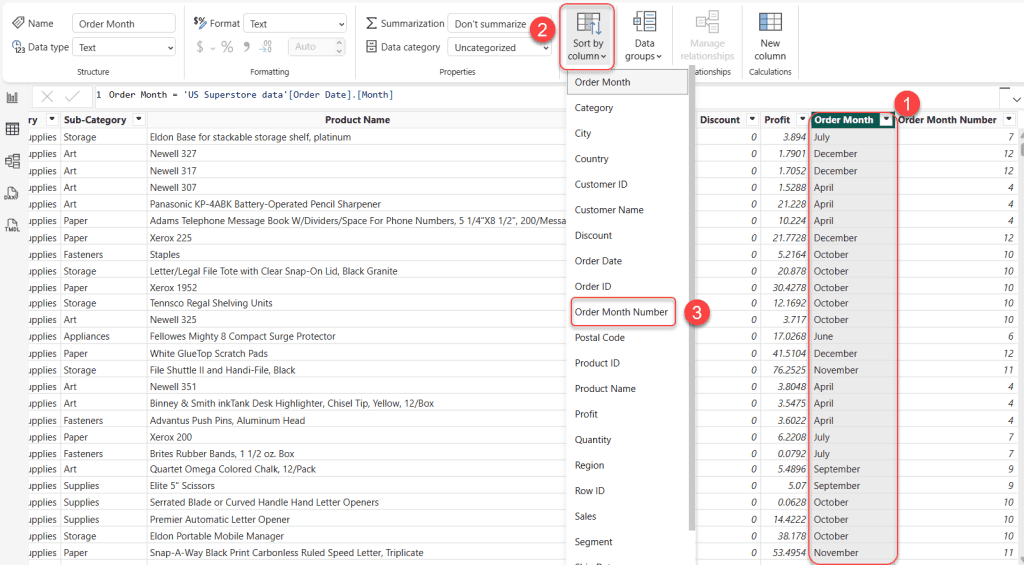This screenshot has height=565, width=1024.
Task: Apply thousands separator comma icon
Action: (x=246, y=47)
